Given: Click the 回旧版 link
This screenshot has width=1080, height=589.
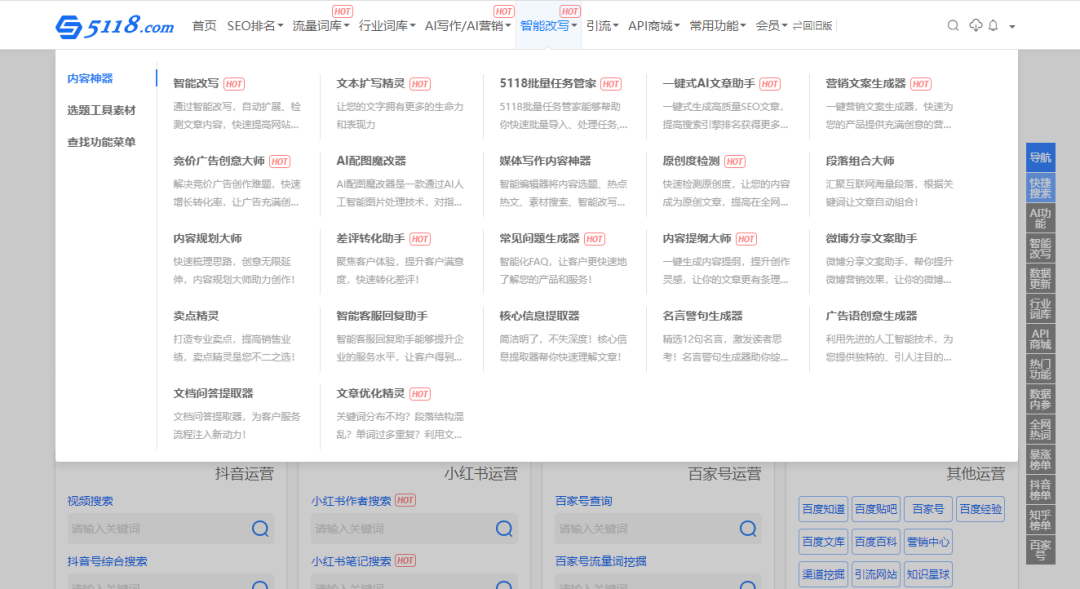Looking at the screenshot, I should point(812,25).
